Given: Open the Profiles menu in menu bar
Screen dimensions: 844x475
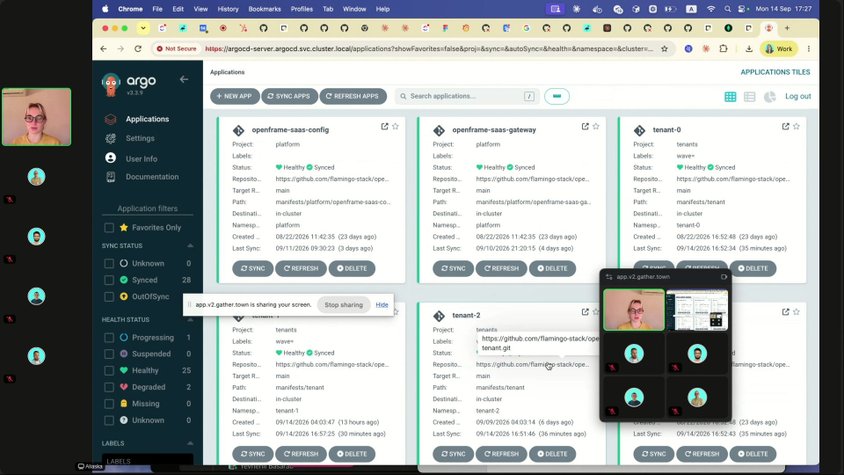Looking at the screenshot, I should click(301, 9).
